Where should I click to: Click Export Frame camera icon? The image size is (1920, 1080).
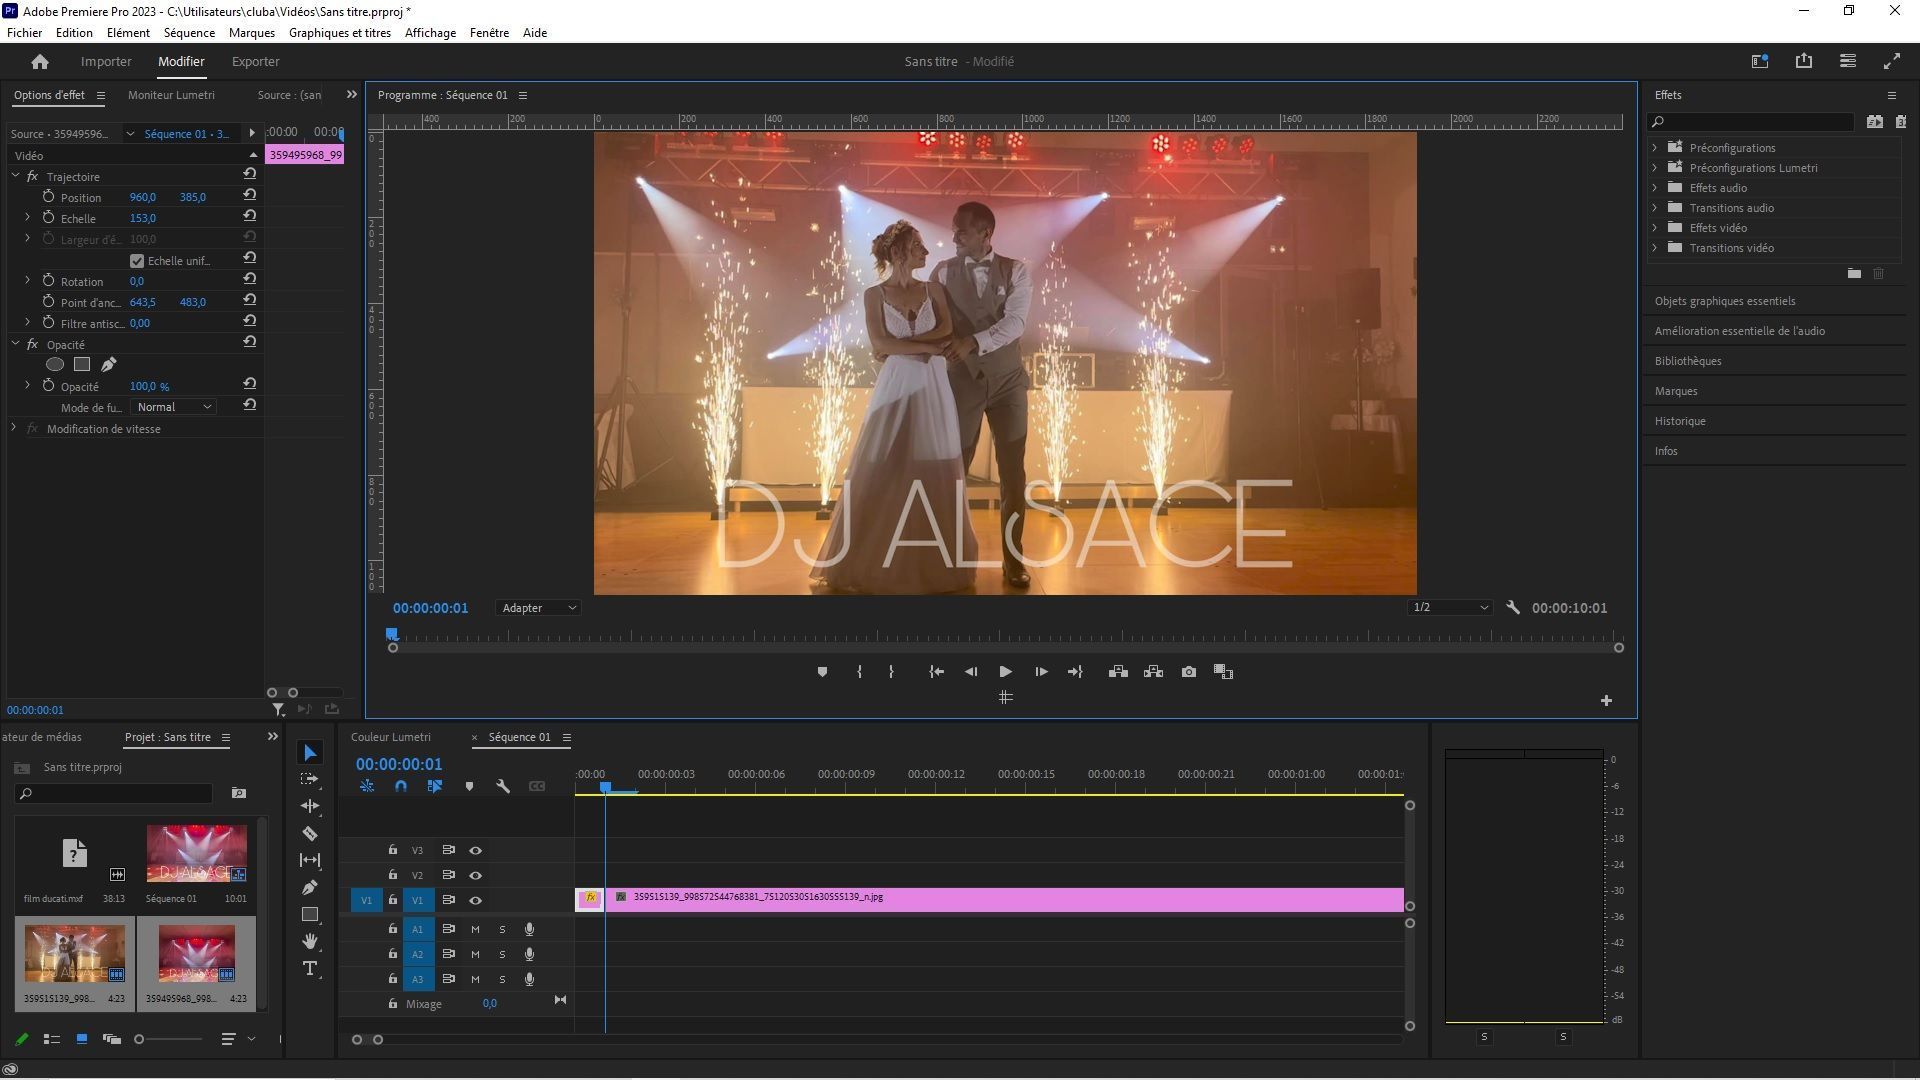coord(1188,672)
